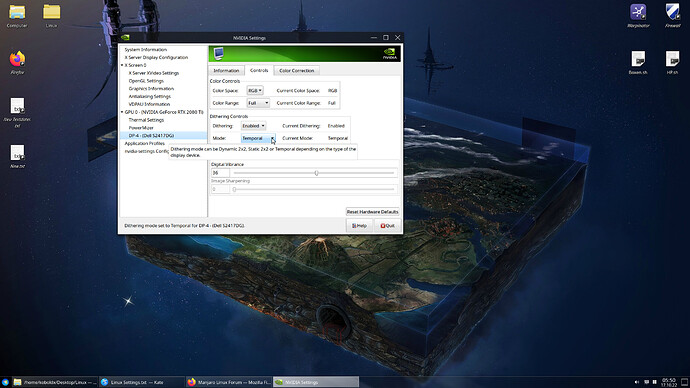Image resolution: width=690 pixels, height=388 pixels.
Task: Switch to the Linux Settings.txt Kate task
Action: 141,382
